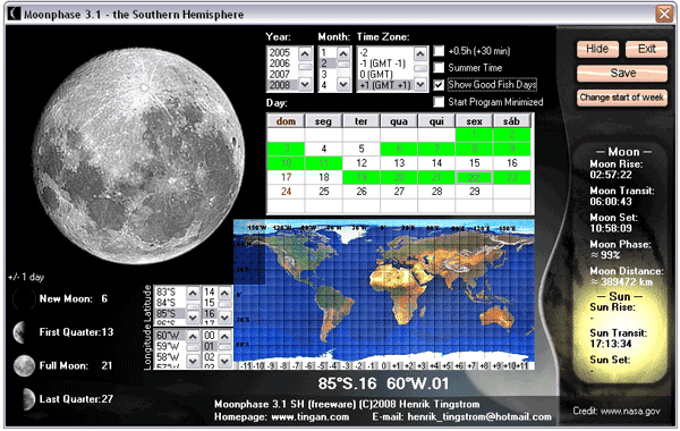Select year 2008 in Year list
Screen dimensions: 680x431
pos(282,85)
